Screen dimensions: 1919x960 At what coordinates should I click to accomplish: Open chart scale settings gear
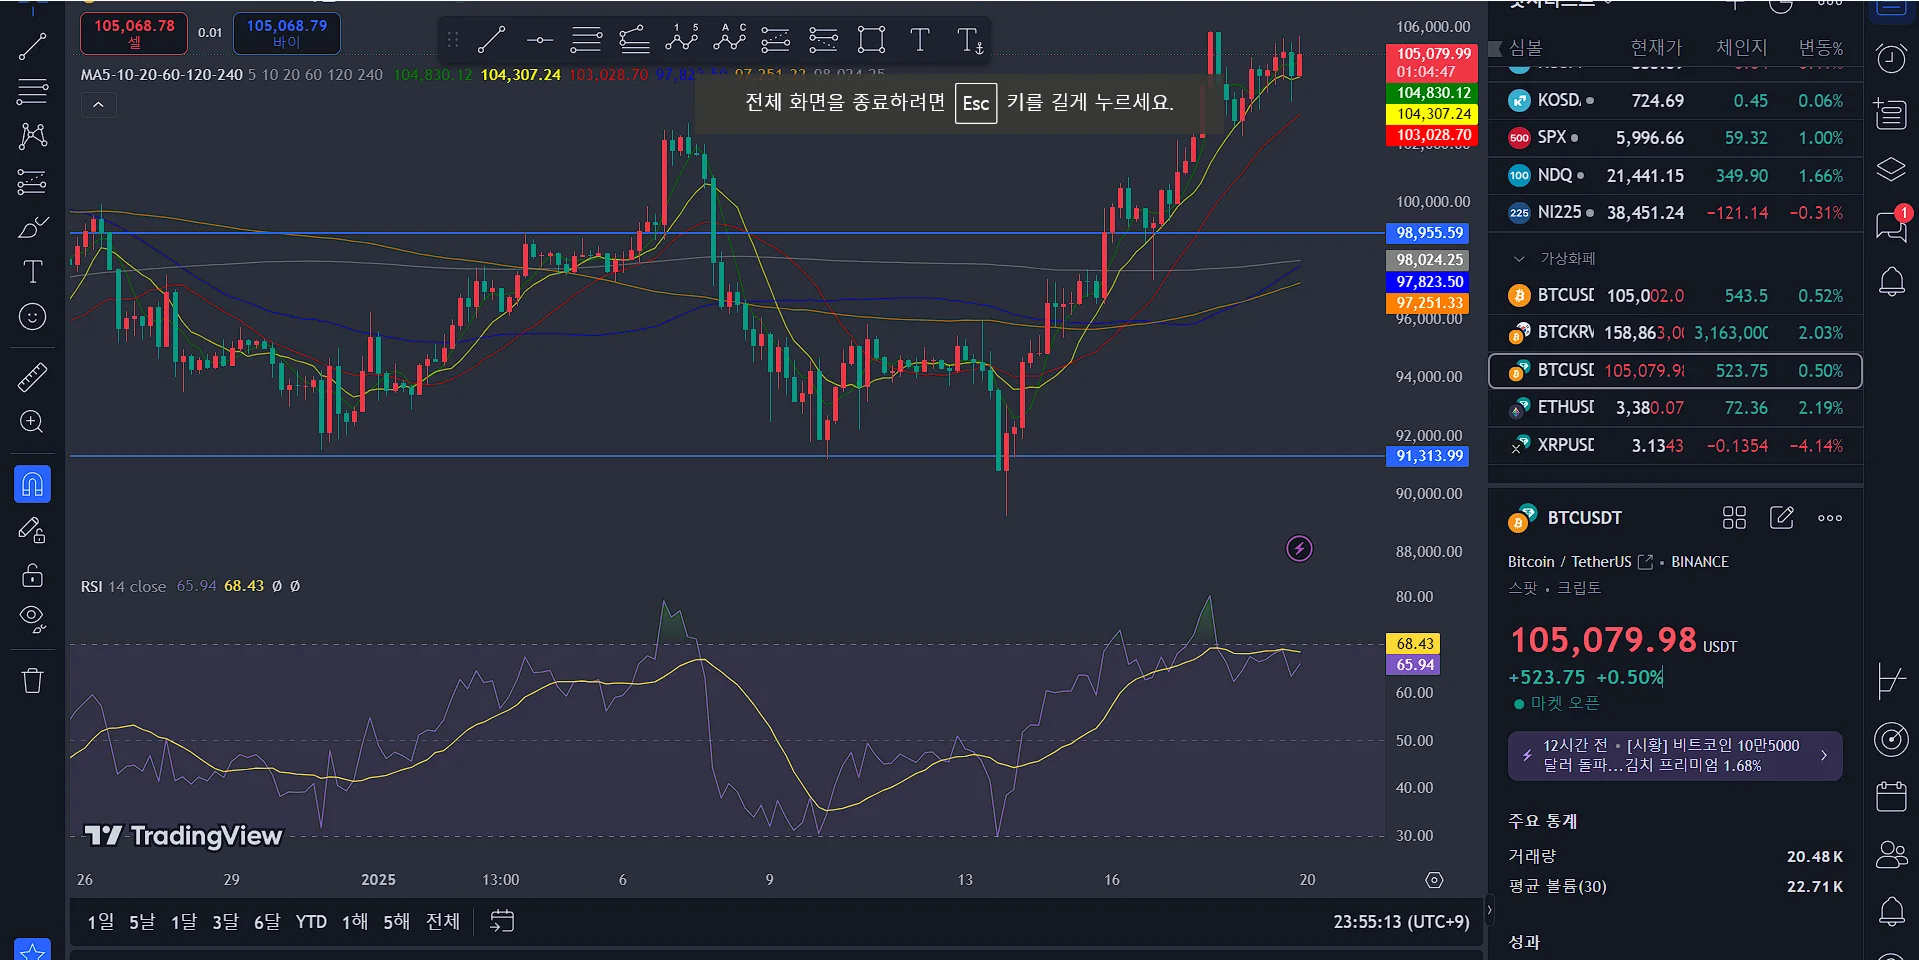tap(1434, 880)
